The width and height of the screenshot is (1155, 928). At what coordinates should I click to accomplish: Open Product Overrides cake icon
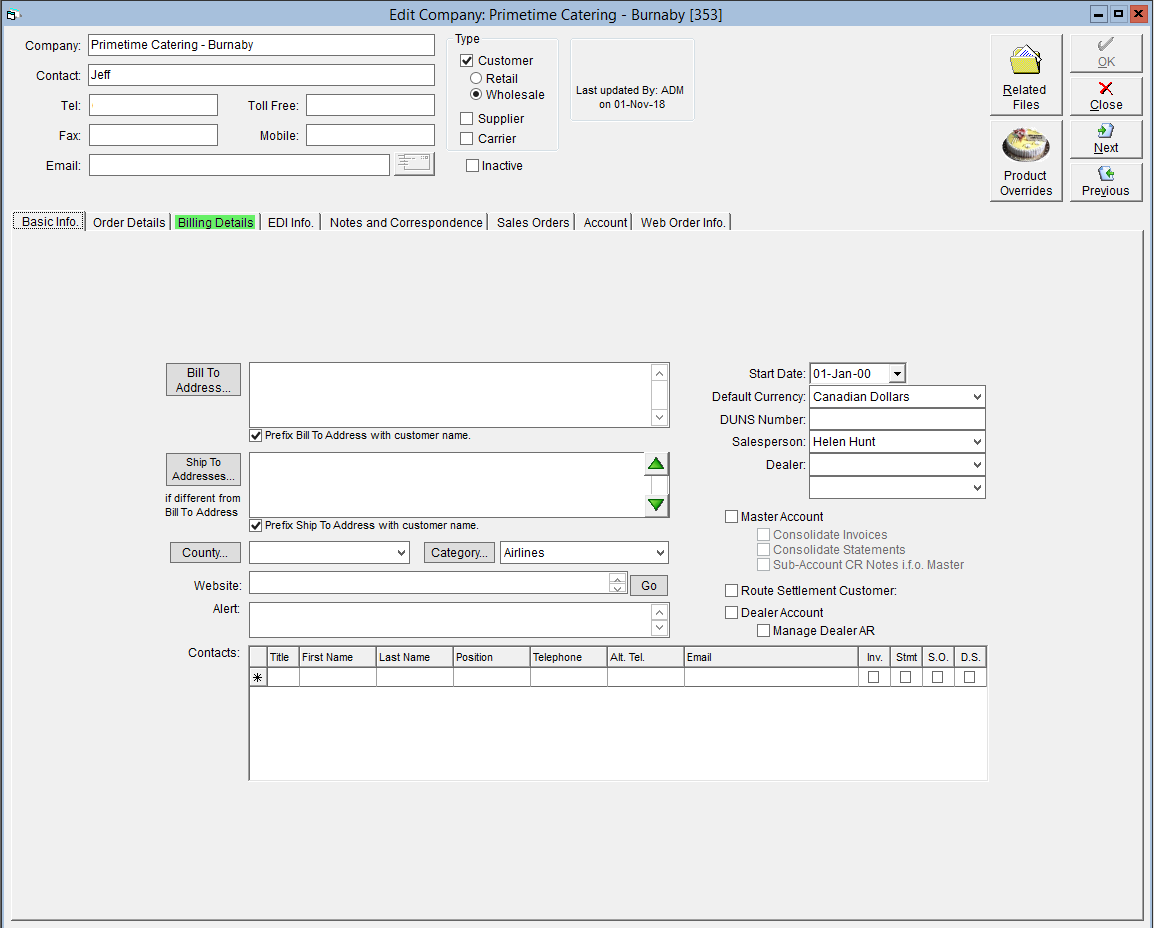[1025, 161]
